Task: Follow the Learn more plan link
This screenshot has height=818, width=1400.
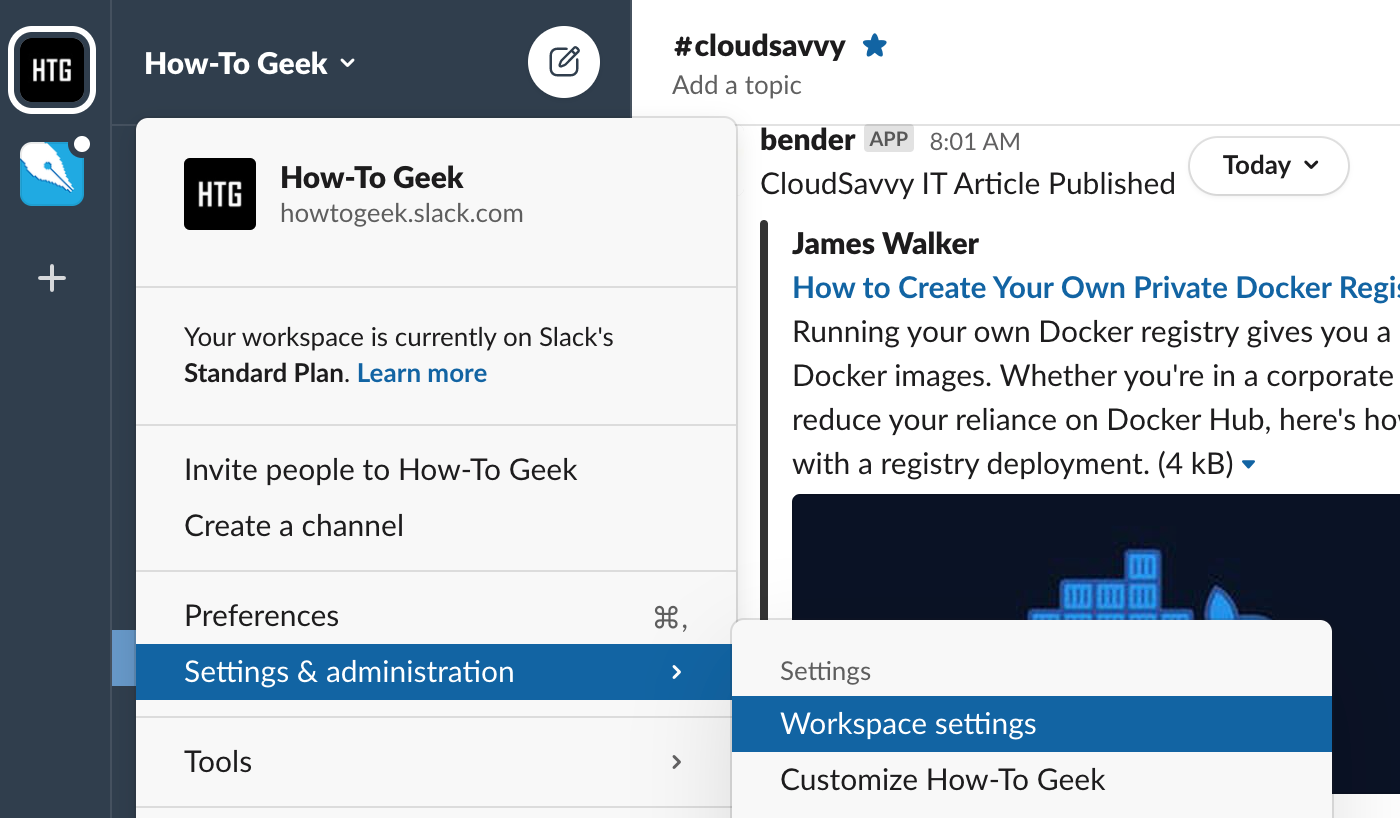Action: point(422,373)
